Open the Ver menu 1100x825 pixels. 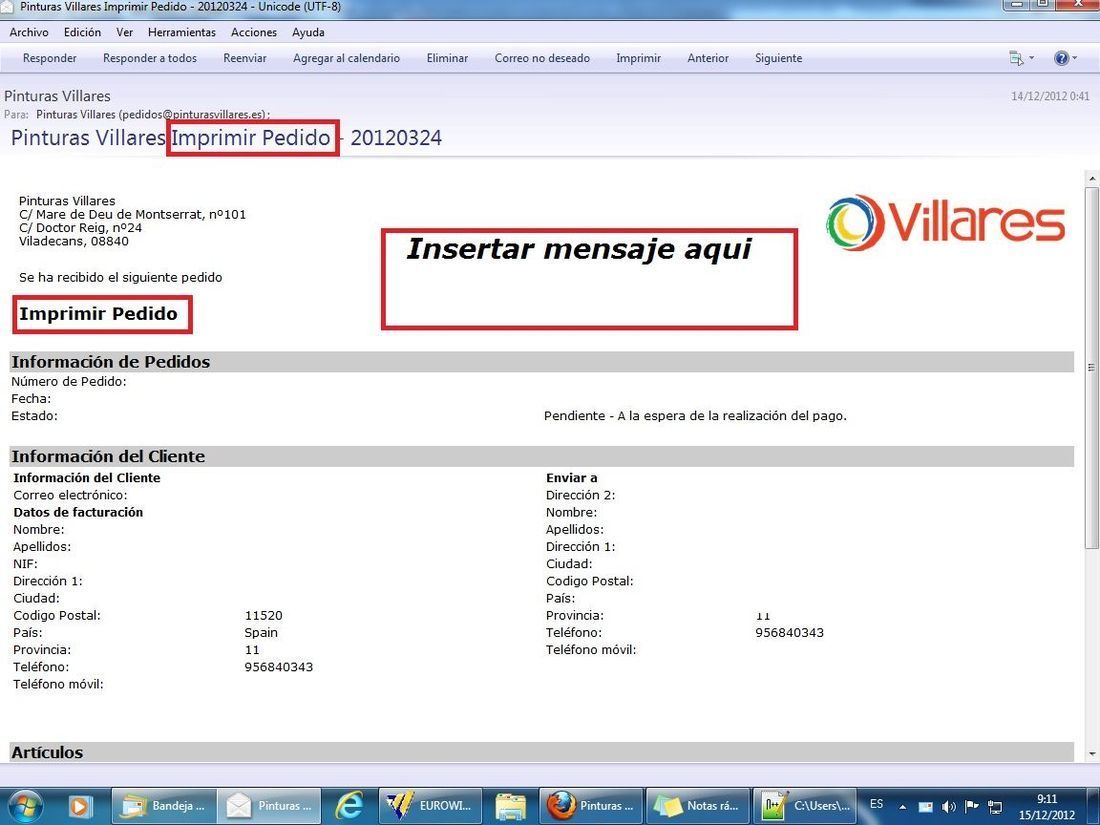click(125, 32)
